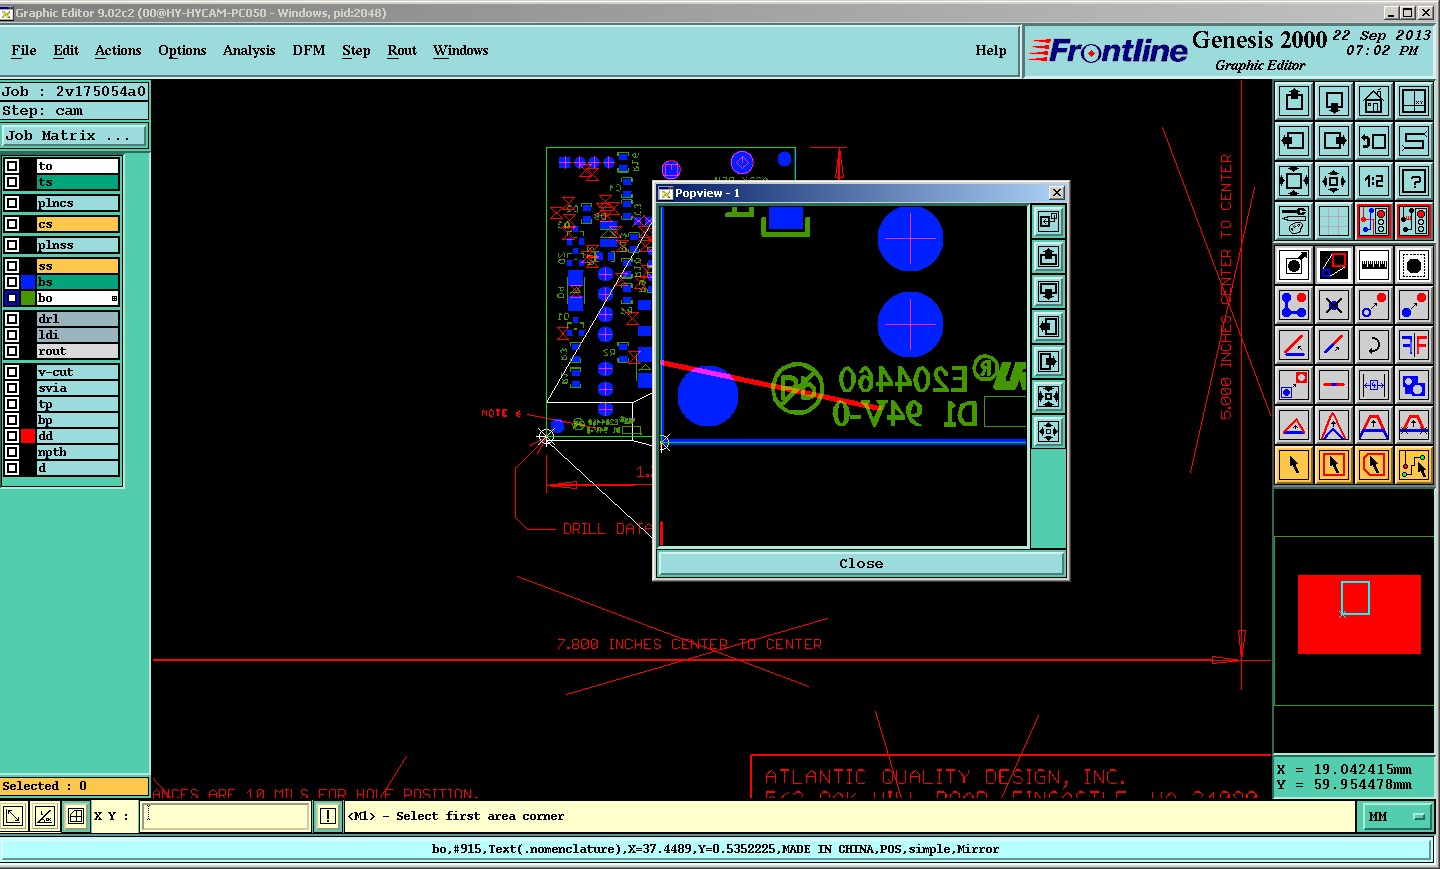Click the Help menu button
Image resolution: width=1440 pixels, height=869 pixels.
pyautogui.click(x=991, y=50)
